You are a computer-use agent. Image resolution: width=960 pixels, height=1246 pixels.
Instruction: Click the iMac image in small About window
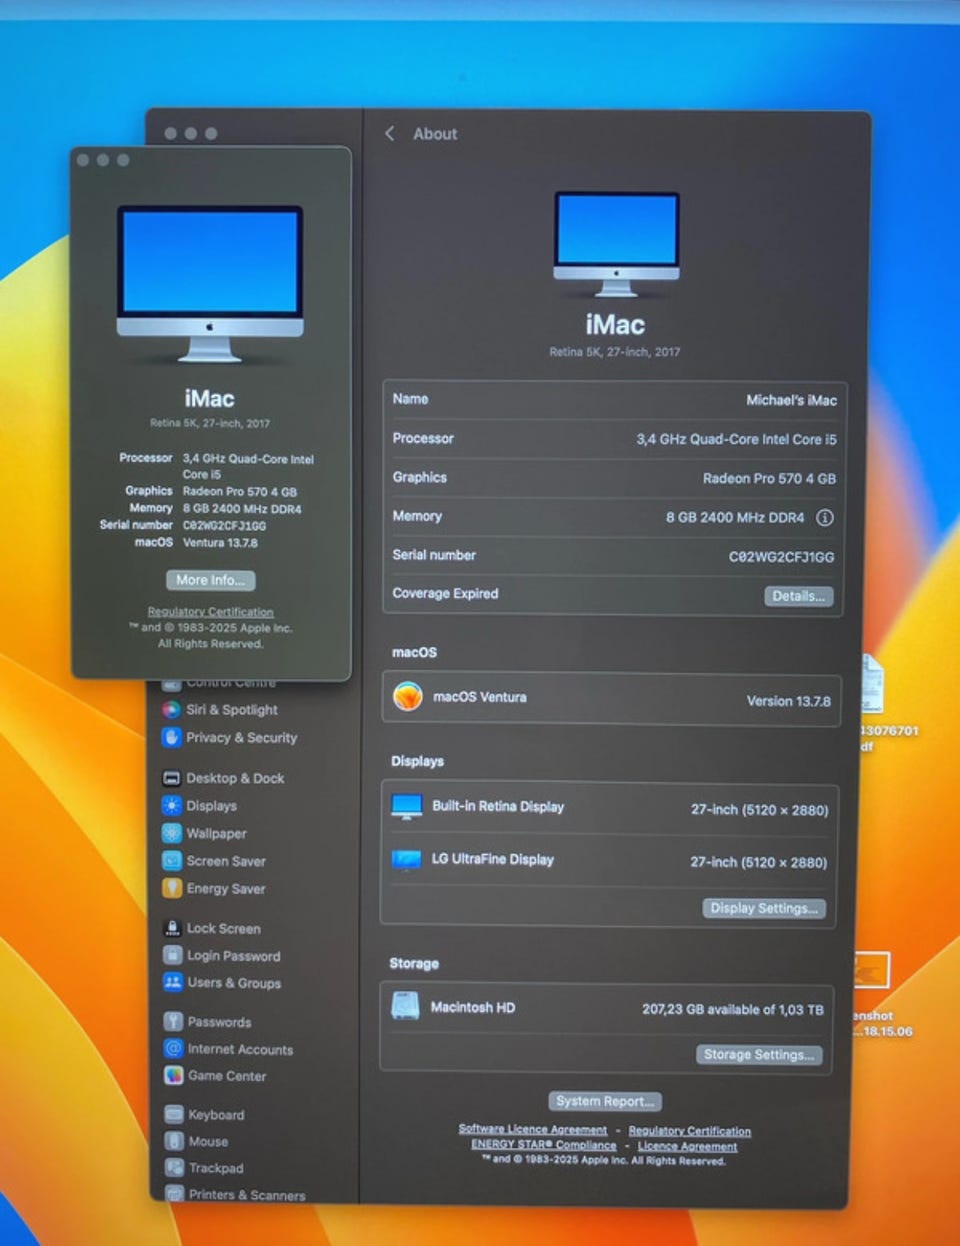coord(210,284)
